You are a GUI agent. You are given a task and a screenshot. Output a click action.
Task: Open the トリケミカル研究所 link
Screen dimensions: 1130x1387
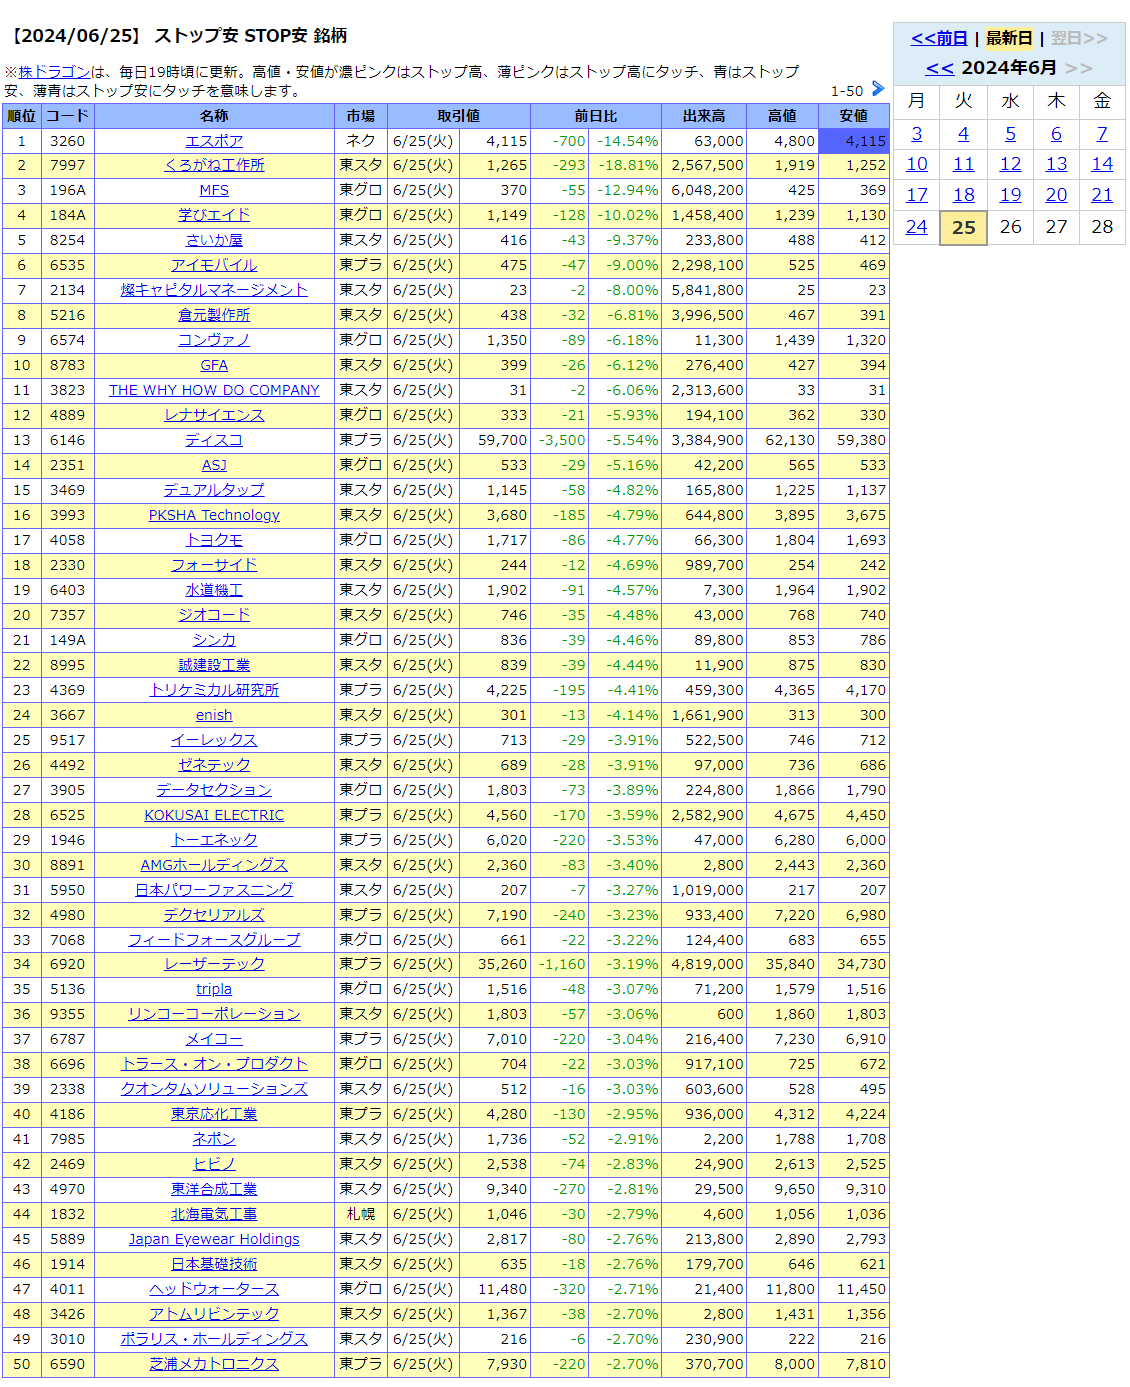pos(214,690)
